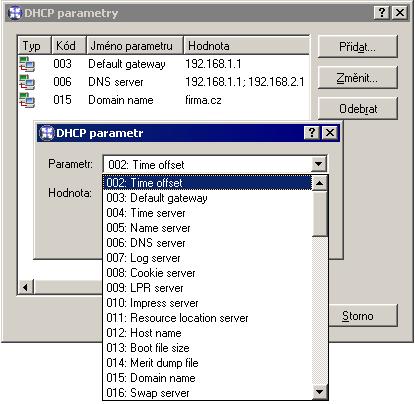Click the Domain name table entry
415x404 pixels.
point(121,100)
